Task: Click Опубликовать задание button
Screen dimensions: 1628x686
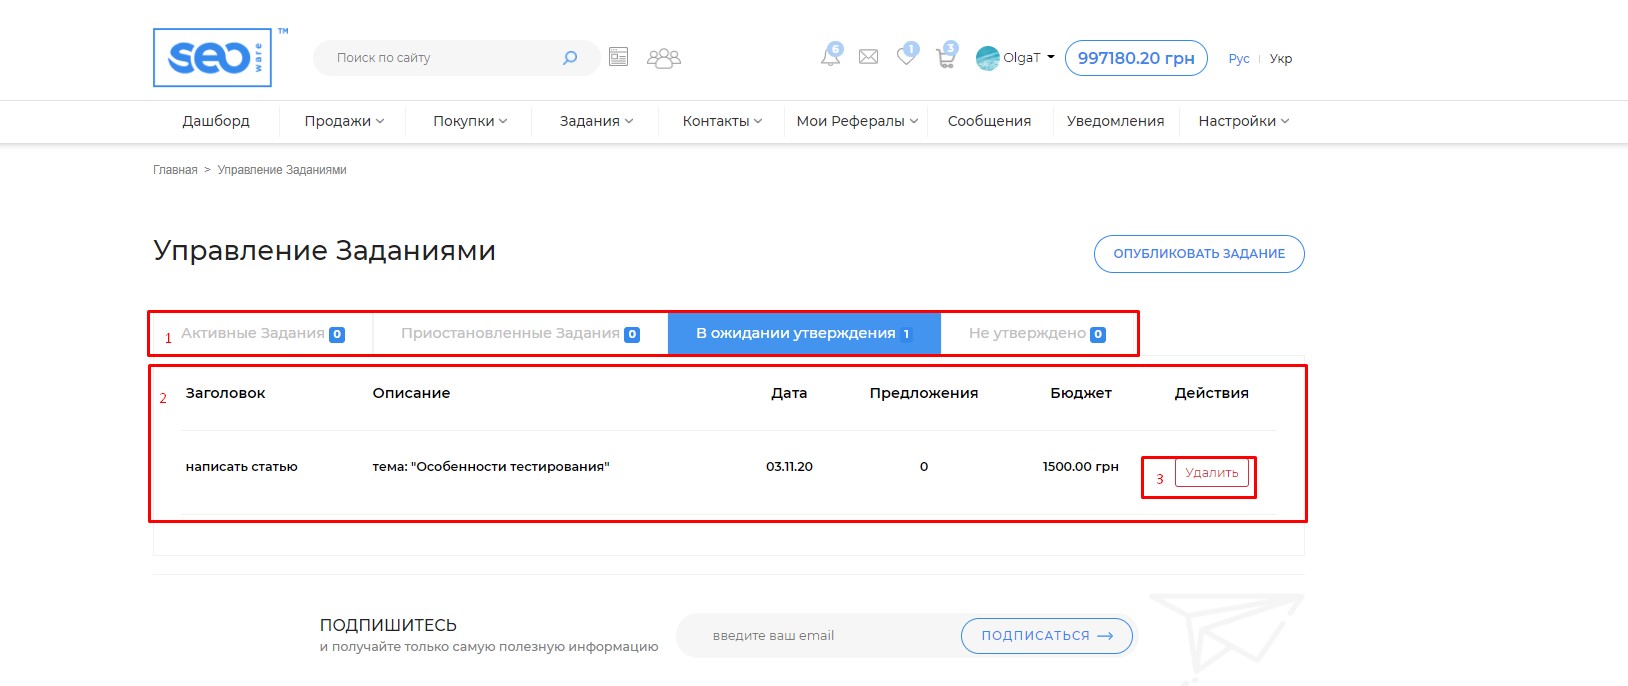Action: pos(1199,254)
